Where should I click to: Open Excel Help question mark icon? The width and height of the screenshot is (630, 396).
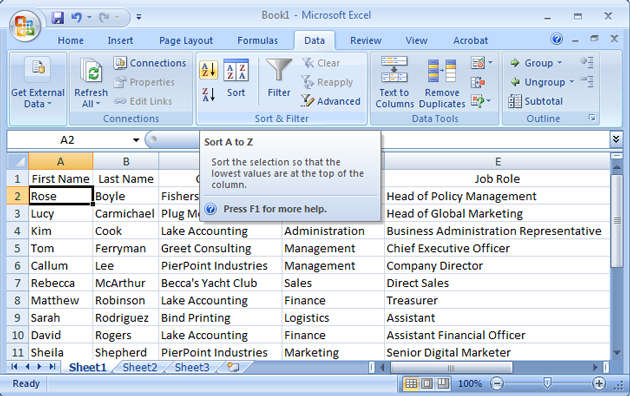coord(557,39)
